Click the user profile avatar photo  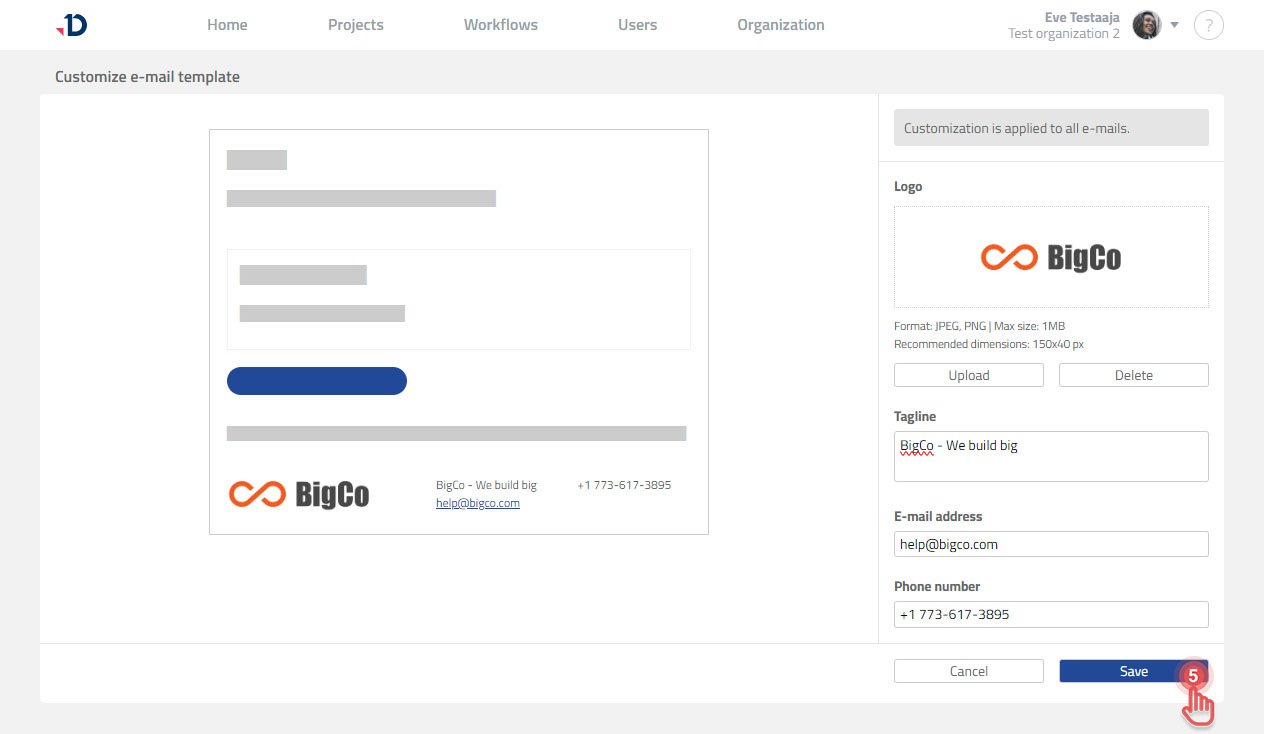click(x=1145, y=25)
